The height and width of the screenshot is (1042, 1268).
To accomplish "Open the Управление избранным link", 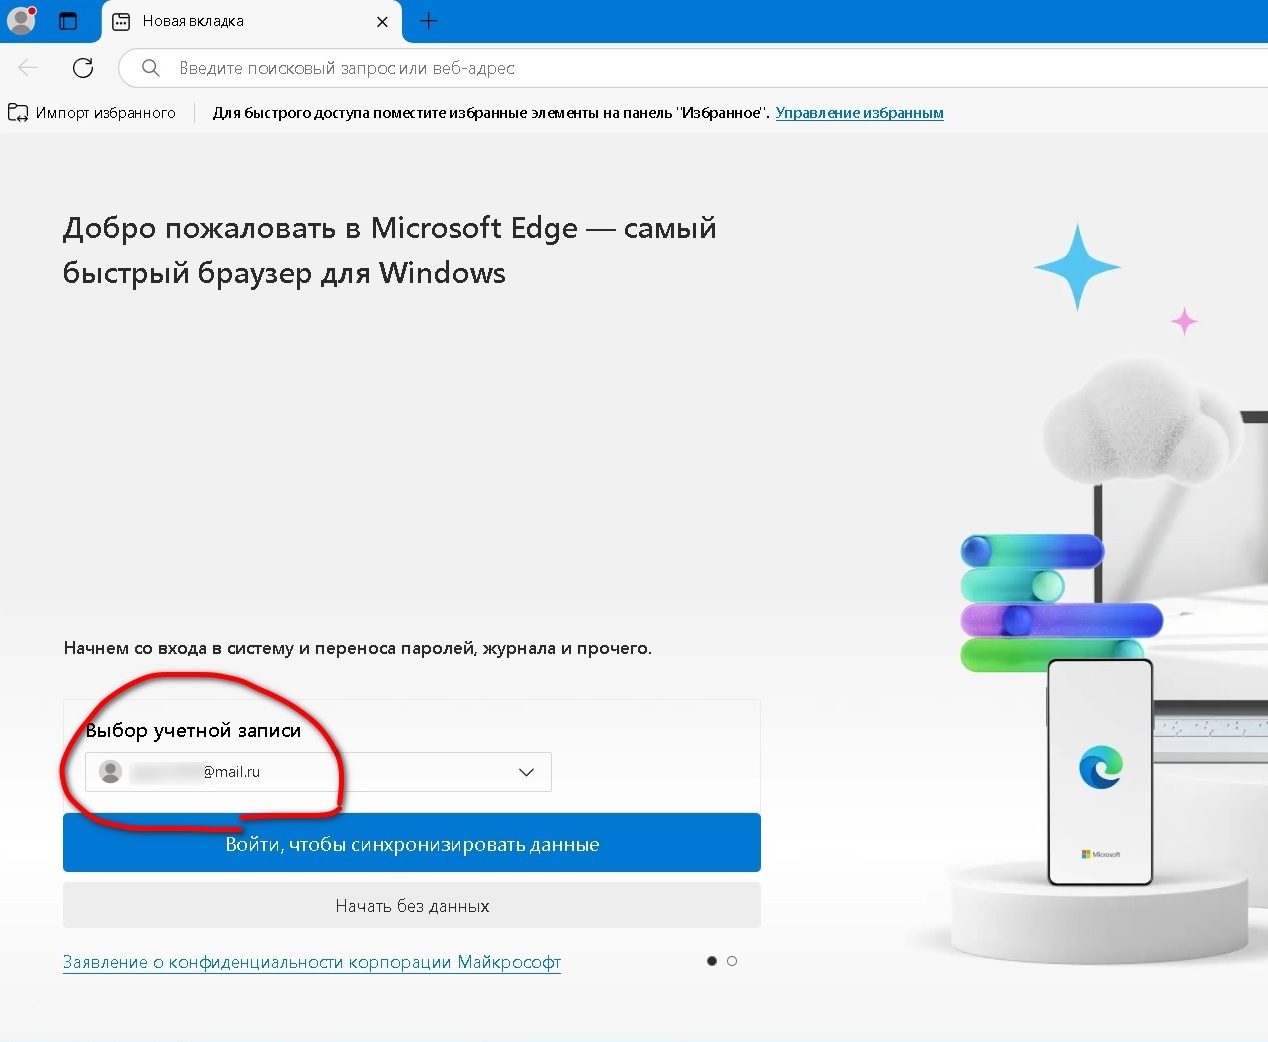I will coord(859,113).
